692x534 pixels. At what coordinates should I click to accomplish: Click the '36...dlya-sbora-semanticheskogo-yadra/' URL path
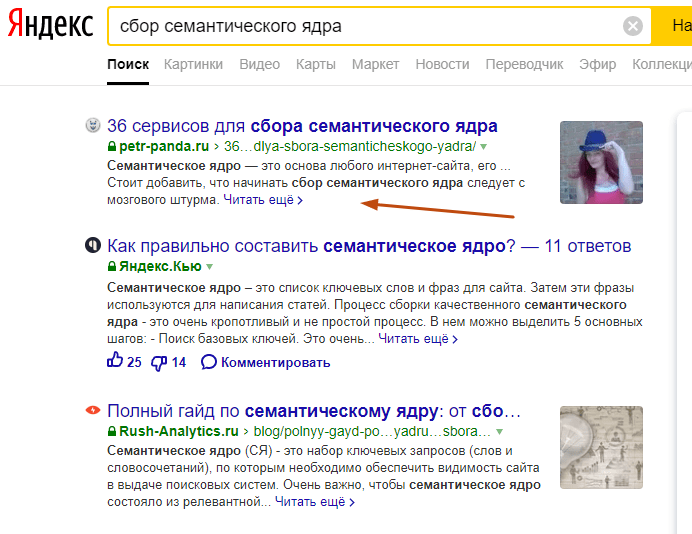350,147
